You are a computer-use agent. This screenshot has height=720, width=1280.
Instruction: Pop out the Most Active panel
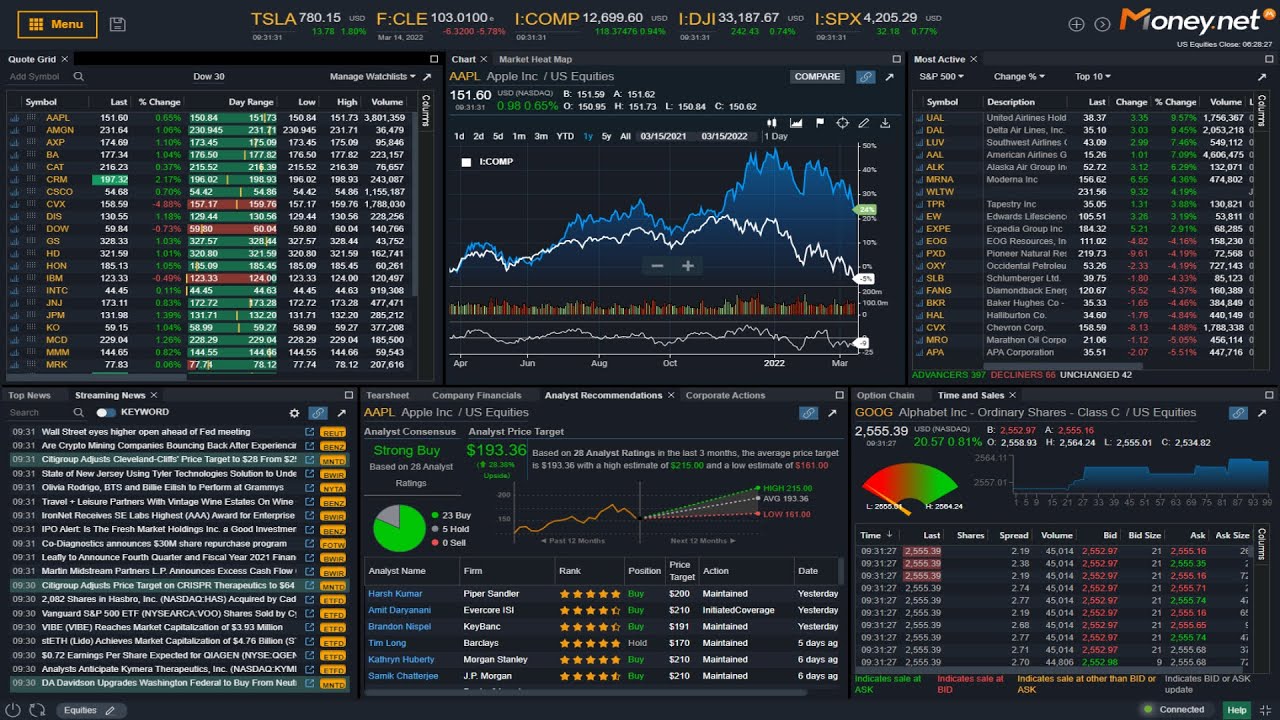pyautogui.click(x=1261, y=77)
